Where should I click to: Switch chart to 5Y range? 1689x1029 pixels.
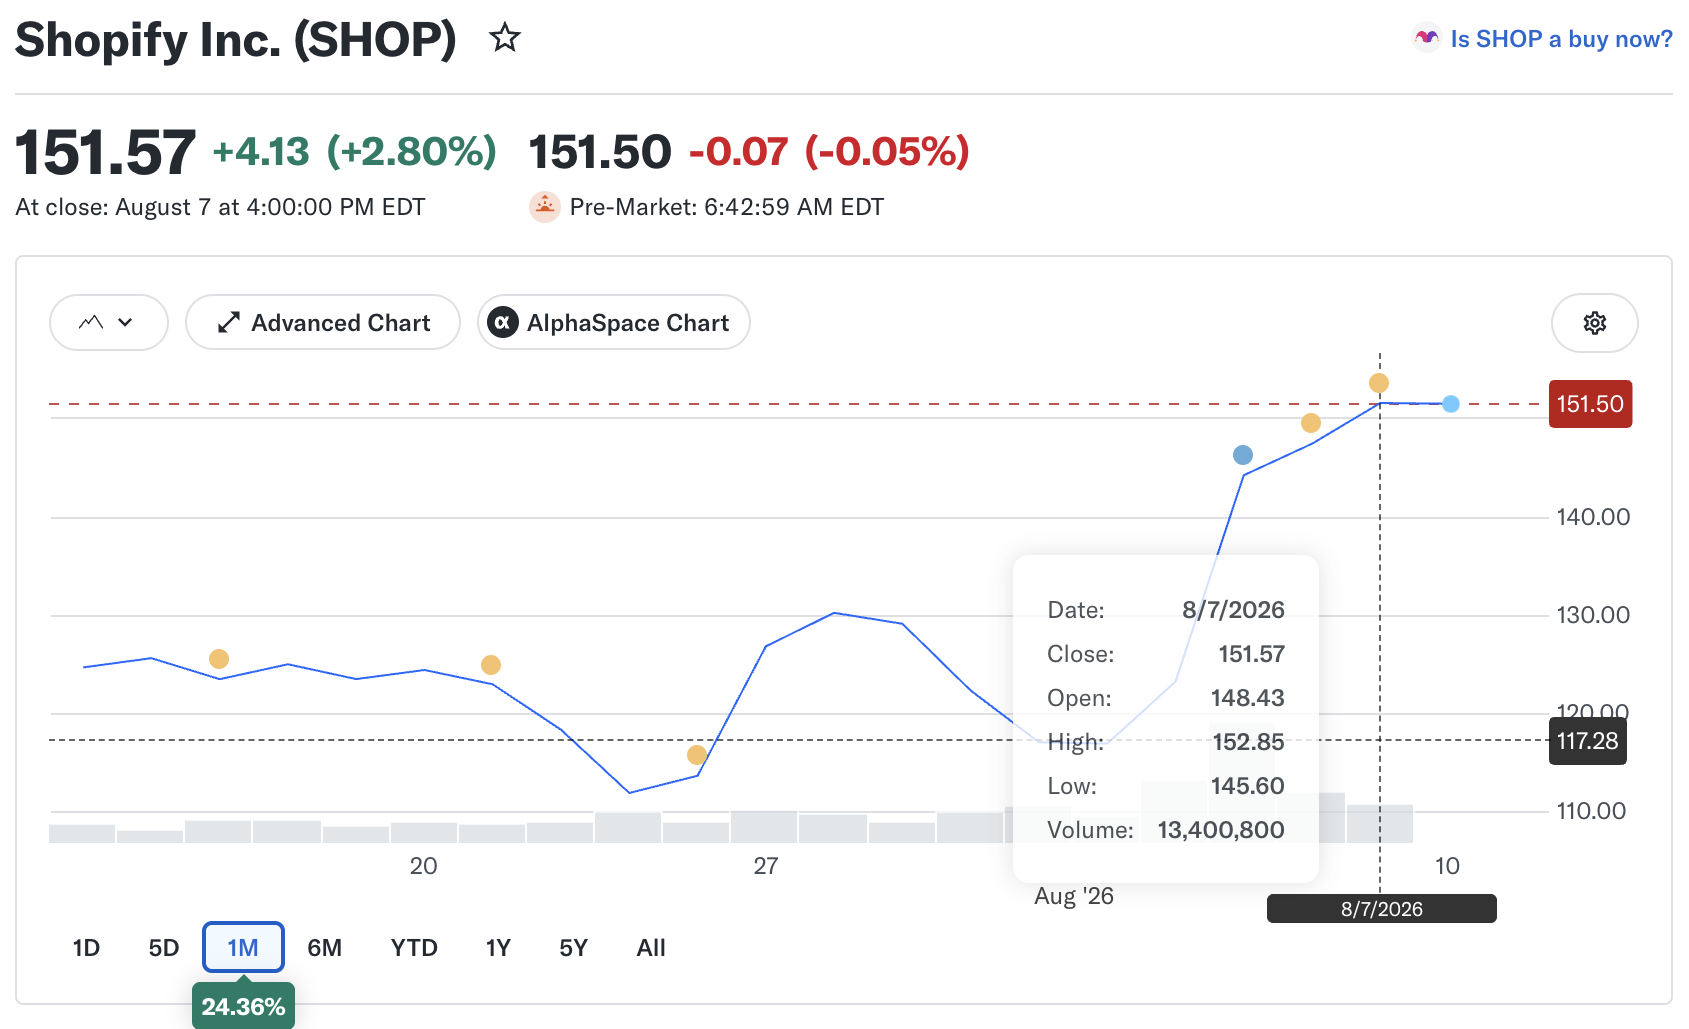pyautogui.click(x=573, y=948)
